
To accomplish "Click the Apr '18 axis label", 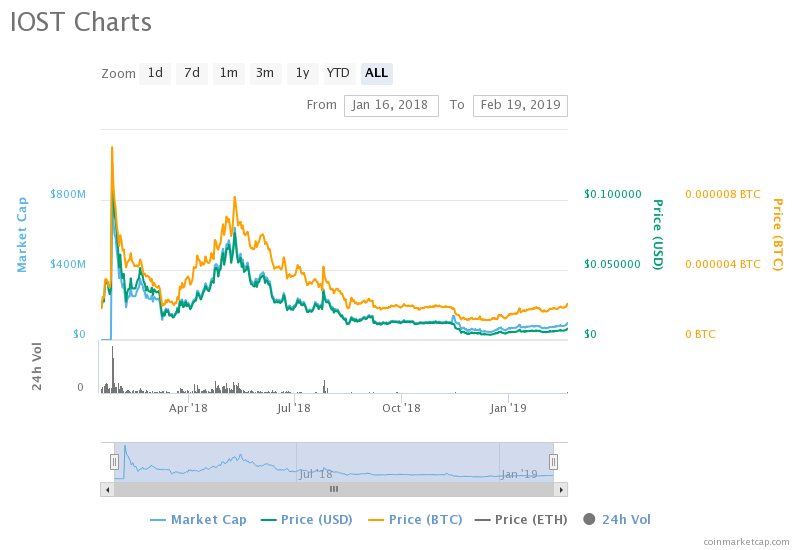I will coord(188,408).
